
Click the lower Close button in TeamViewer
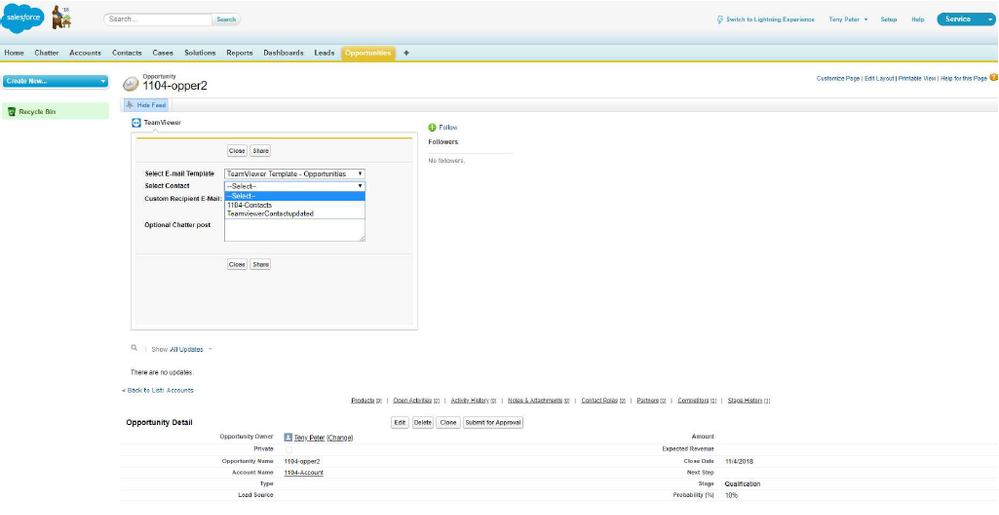pos(237,265)
